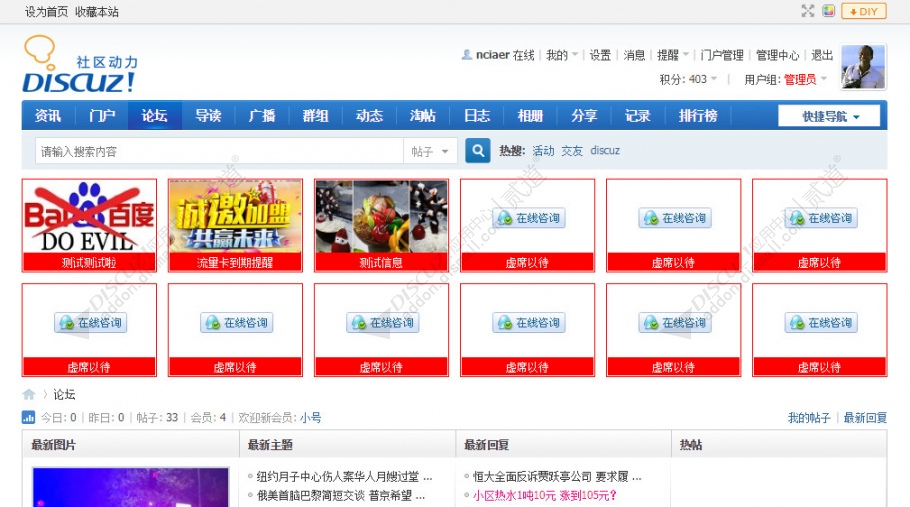Open the 相册 nav tab
The height and width of the screenshot is (507, 910).
(530, 115)
